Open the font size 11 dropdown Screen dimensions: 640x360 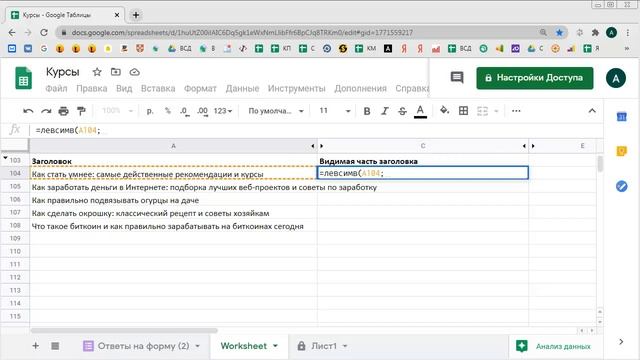[x=335, y=111]
